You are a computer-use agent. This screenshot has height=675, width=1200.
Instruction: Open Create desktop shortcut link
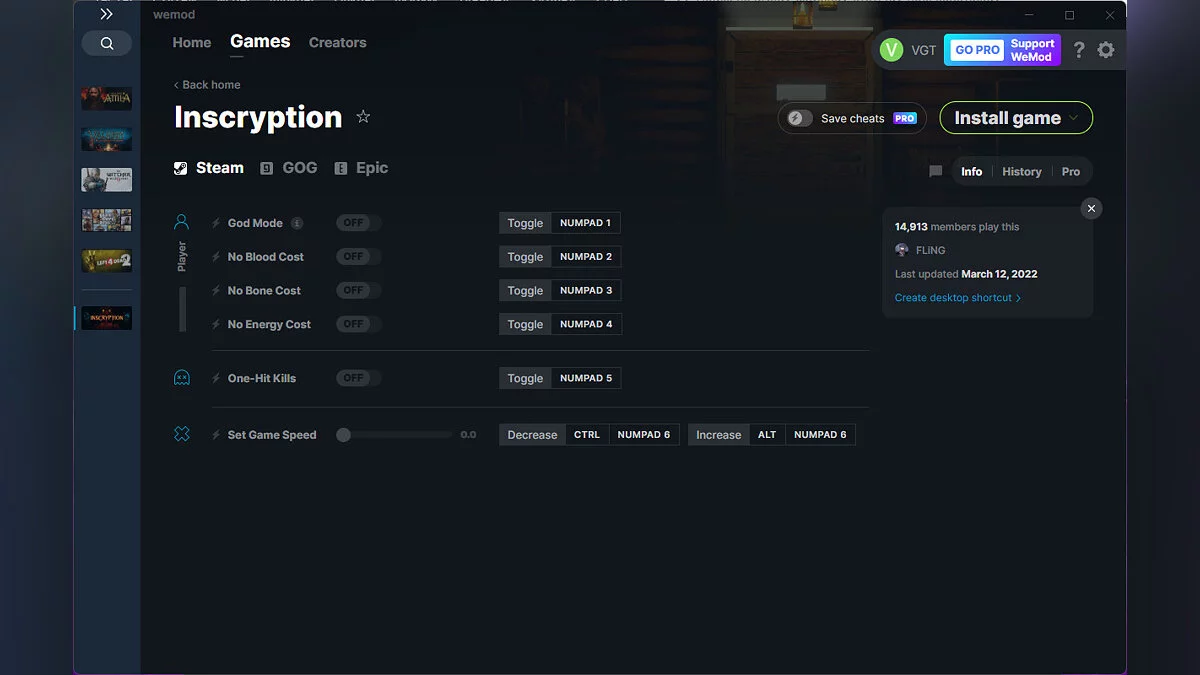tap(953, 297)
